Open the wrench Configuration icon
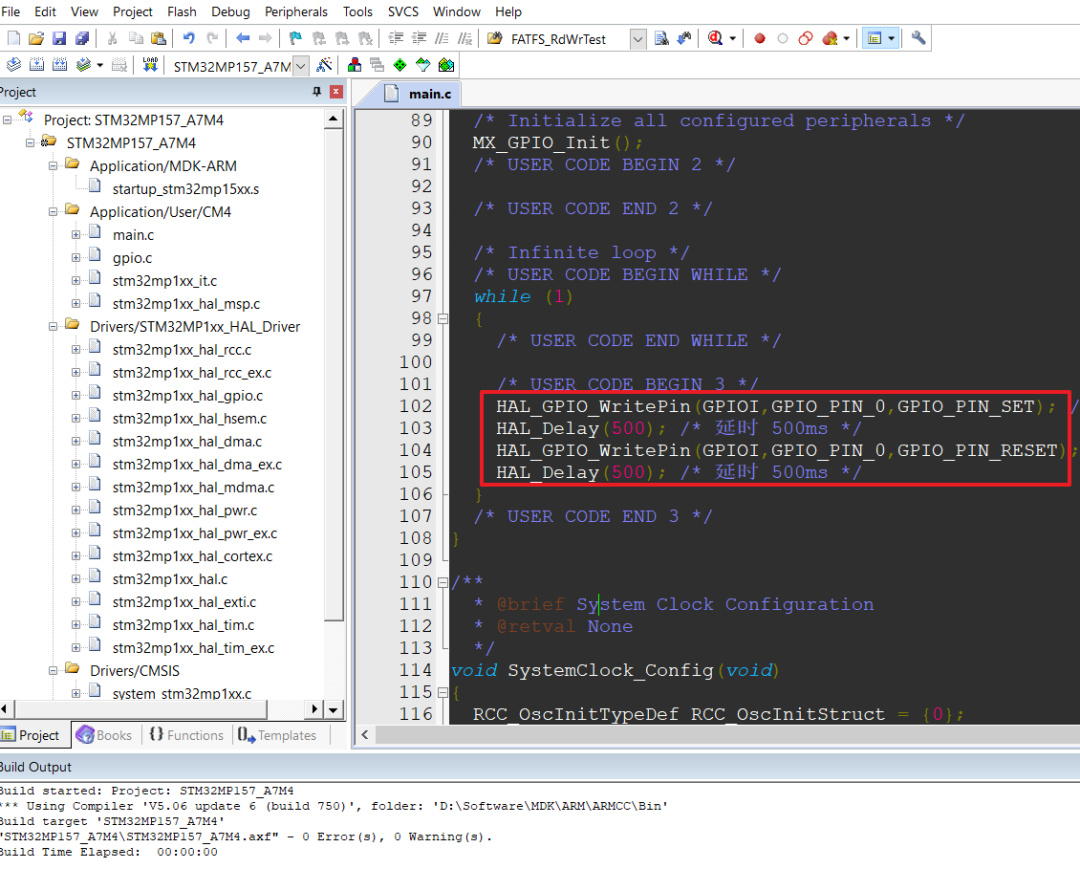 tap(918, 39)
